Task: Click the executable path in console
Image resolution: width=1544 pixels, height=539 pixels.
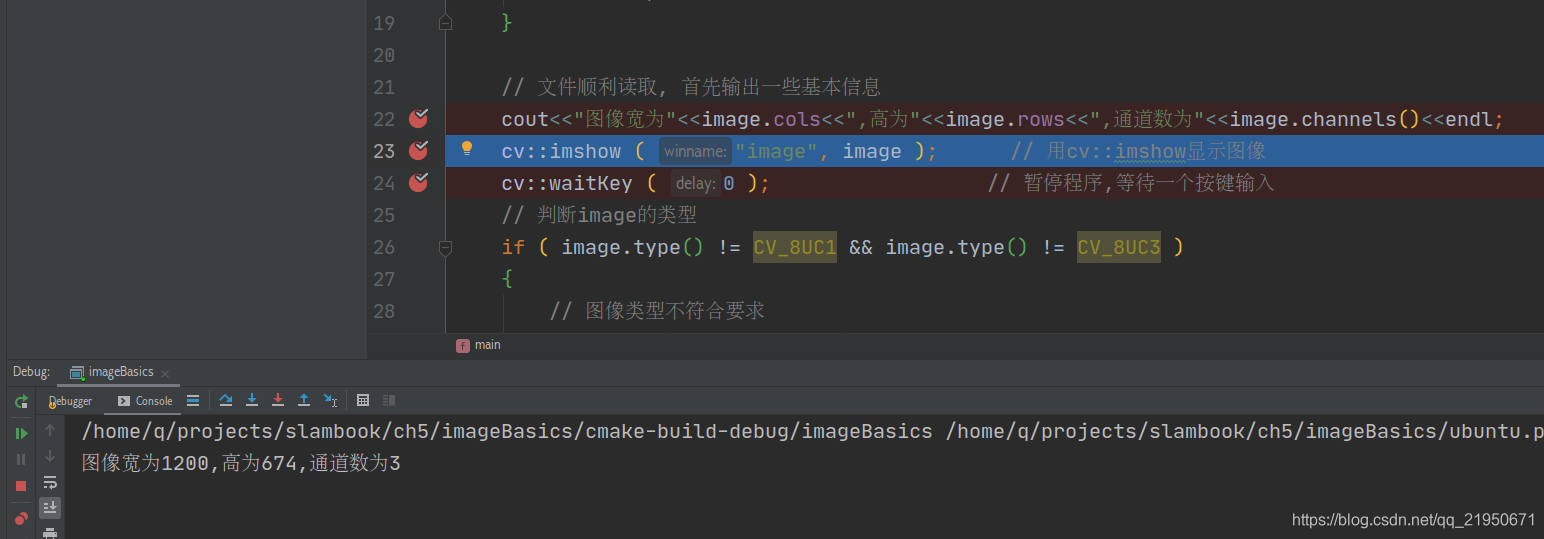Action: [x=507, y=431]
